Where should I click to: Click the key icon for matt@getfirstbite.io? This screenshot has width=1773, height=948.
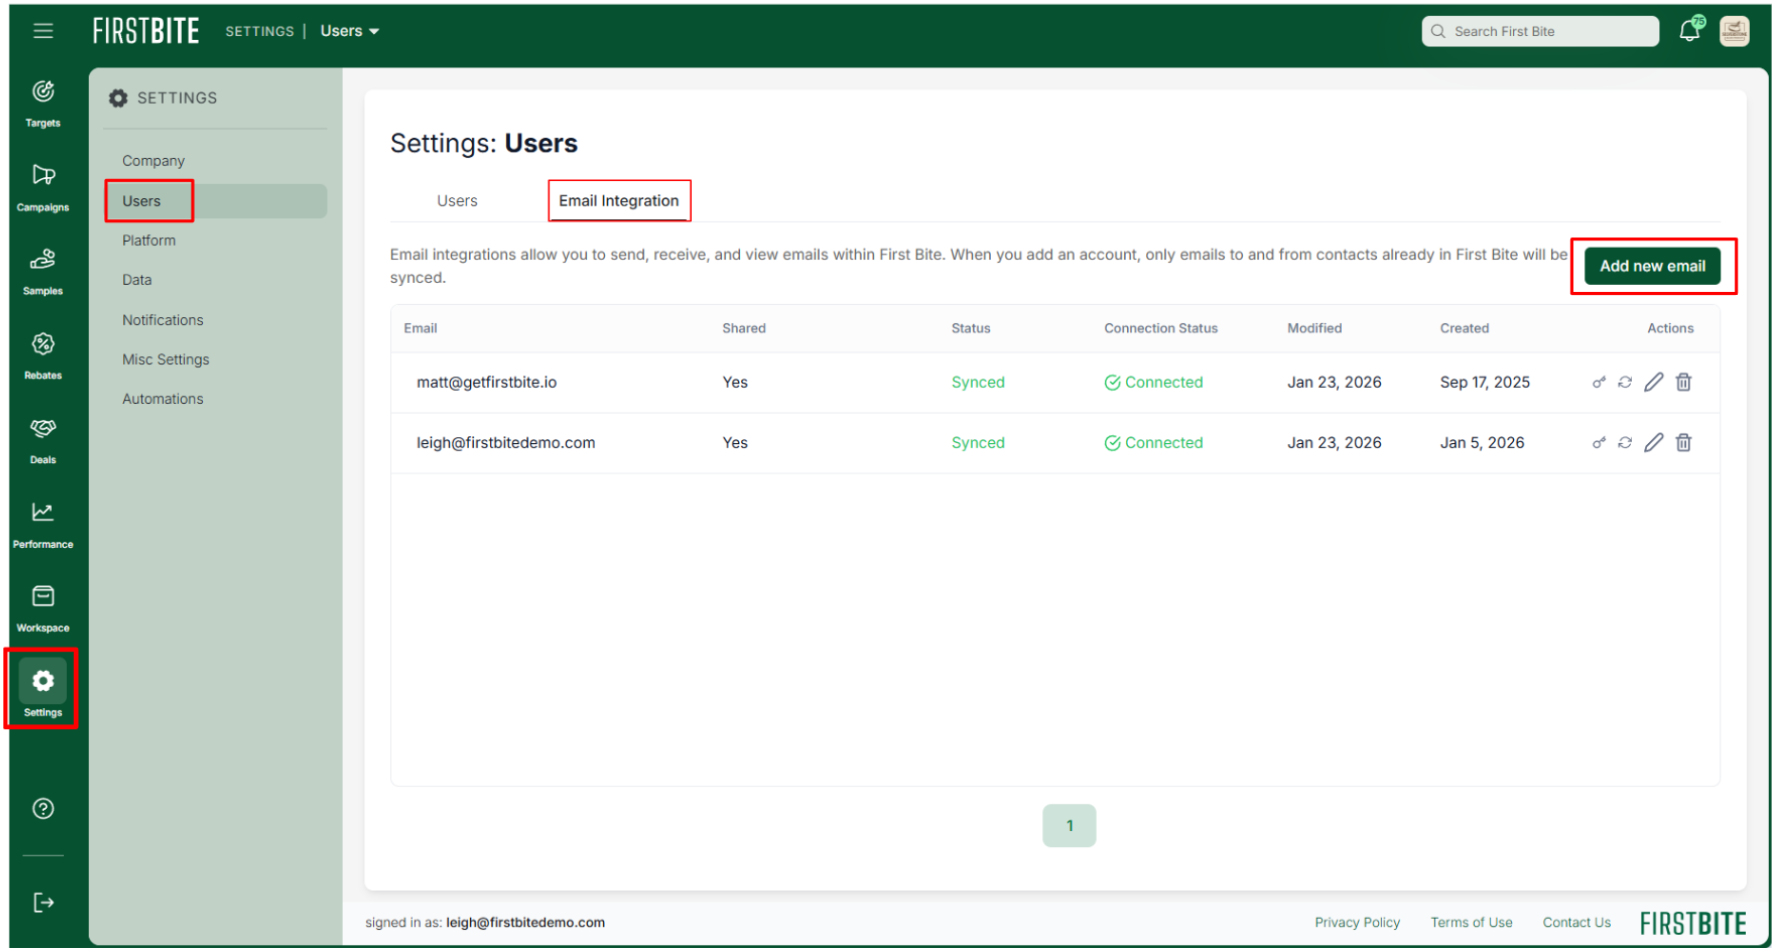(1599, 382)
